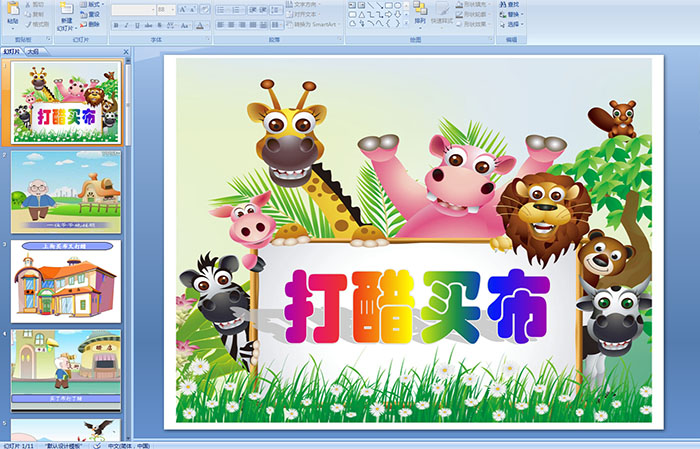Justify the paragraph text
700x449 pixels.
pyautogui.click(x=253, y=25)
